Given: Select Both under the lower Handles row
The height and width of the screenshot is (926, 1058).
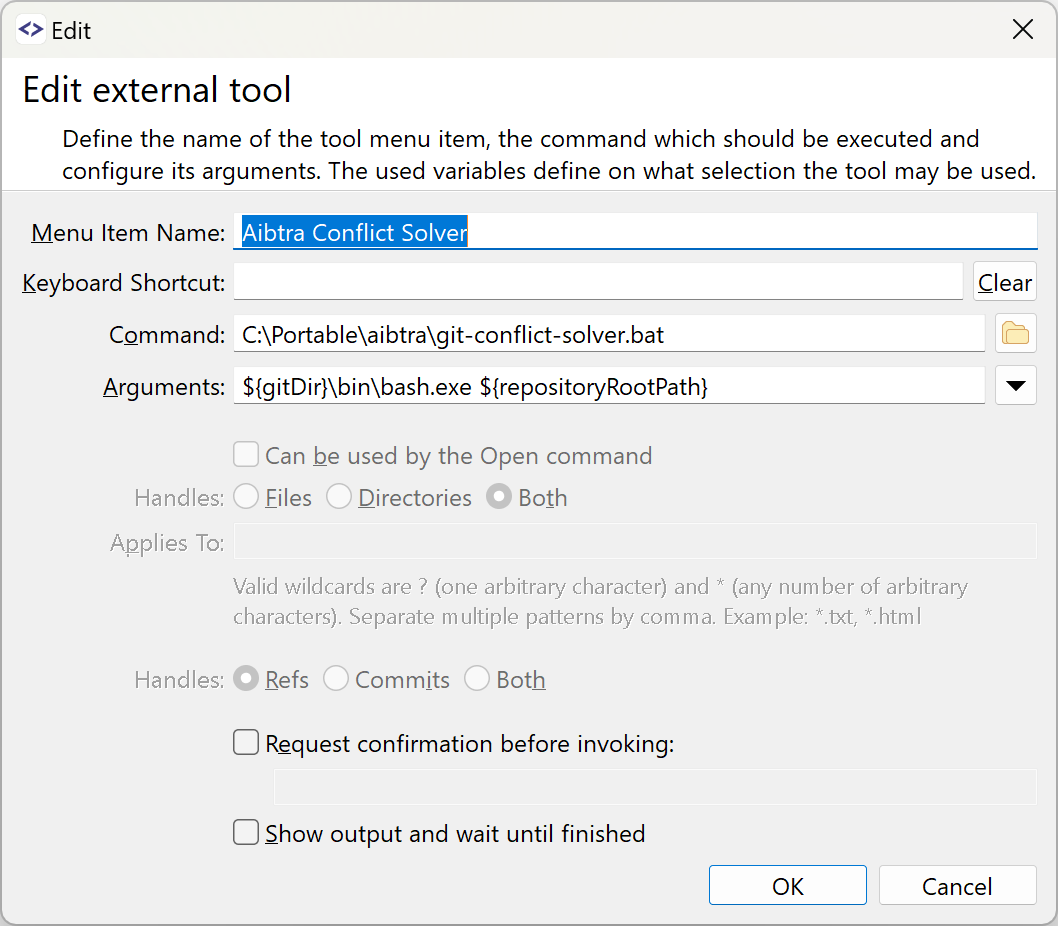Looking at the screenshot, I should [477, 679].
